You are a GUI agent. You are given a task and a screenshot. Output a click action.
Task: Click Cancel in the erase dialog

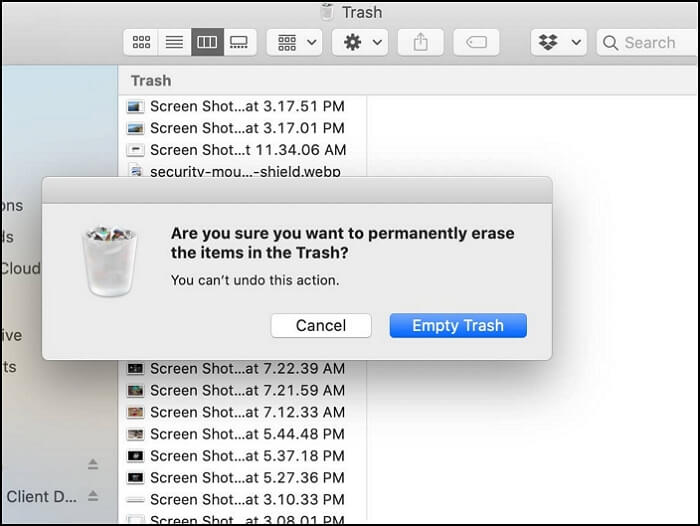(321, 325)
